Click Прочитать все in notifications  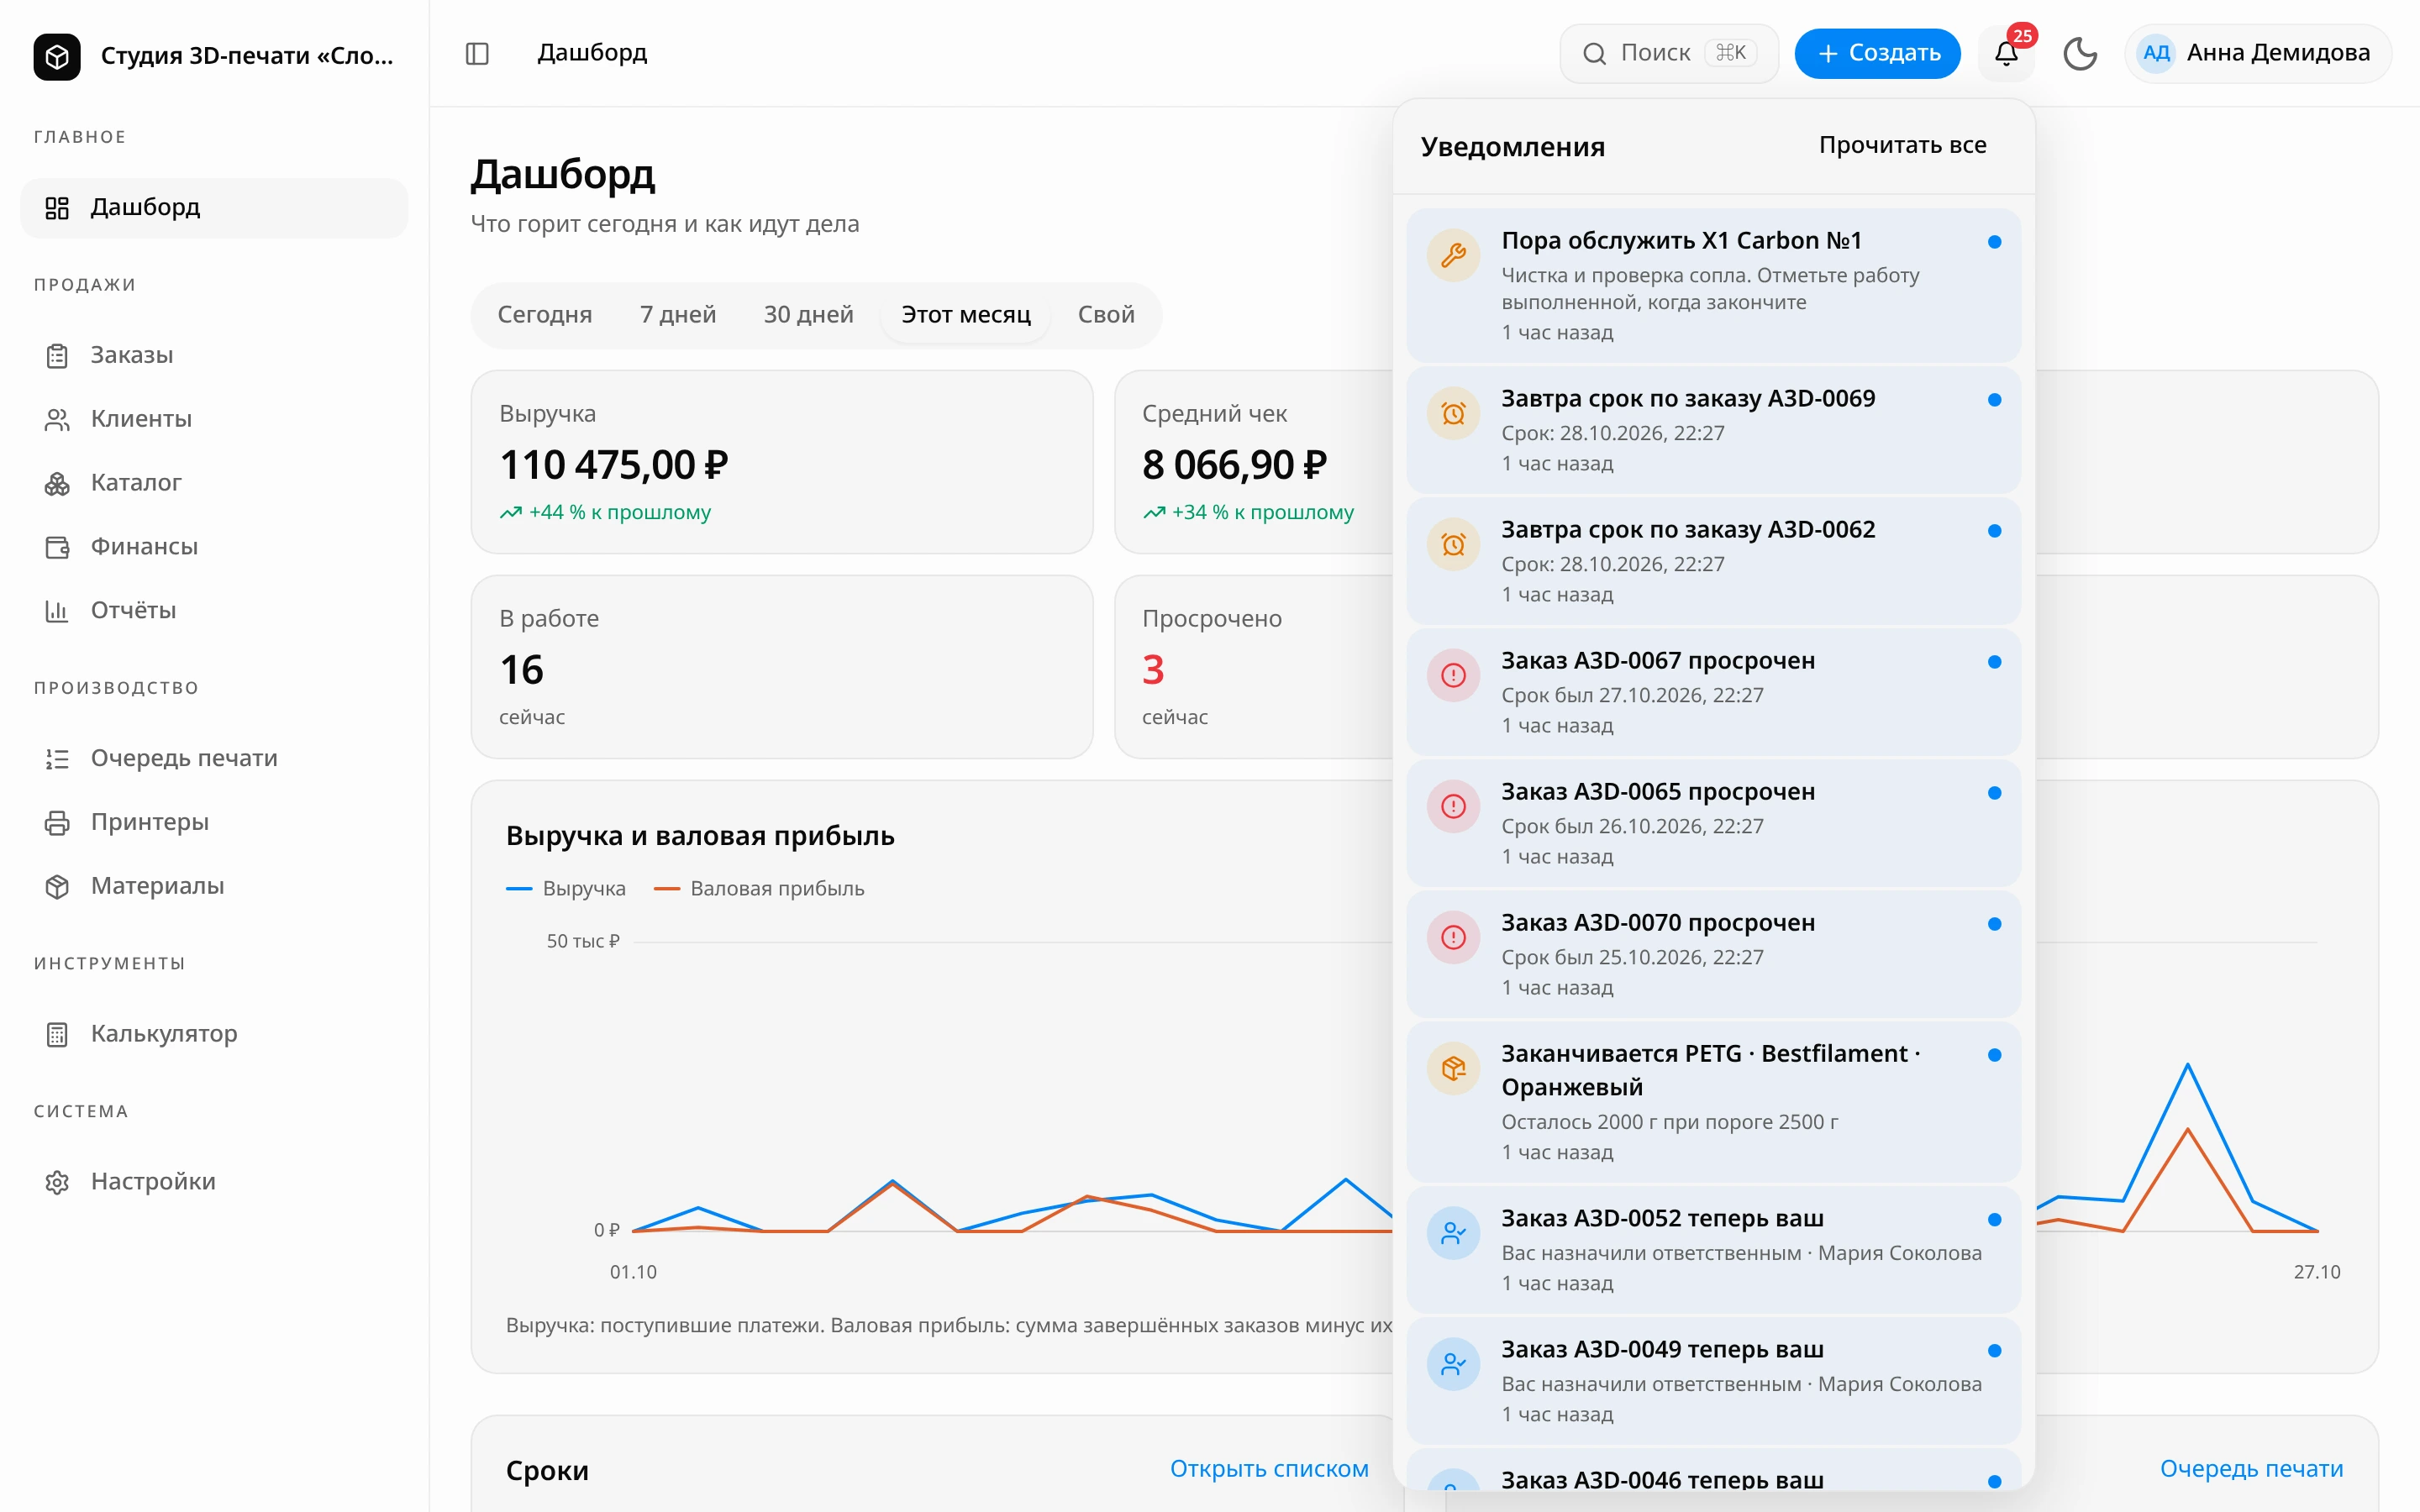(1902, 145)
